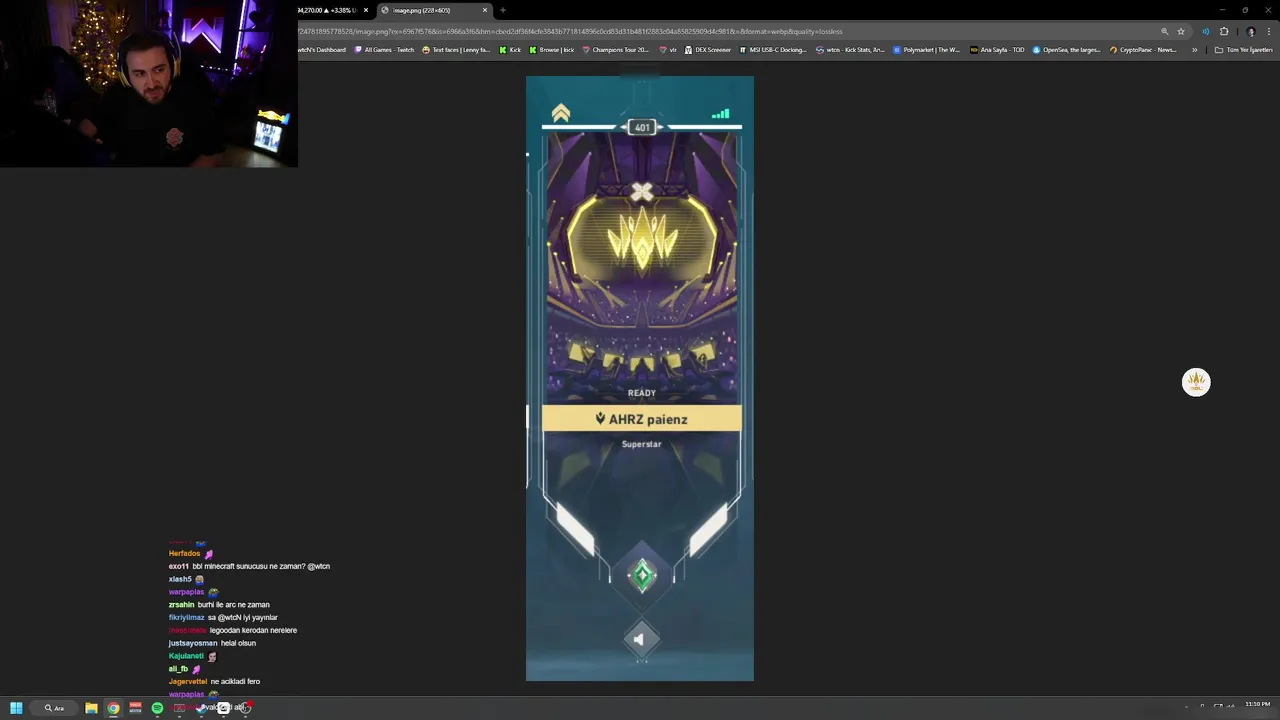This screenshot has height=720, width=1280.
Task: Bookmark this page with the star icon
Action: pyautogui.click(x=1181, y=31)
